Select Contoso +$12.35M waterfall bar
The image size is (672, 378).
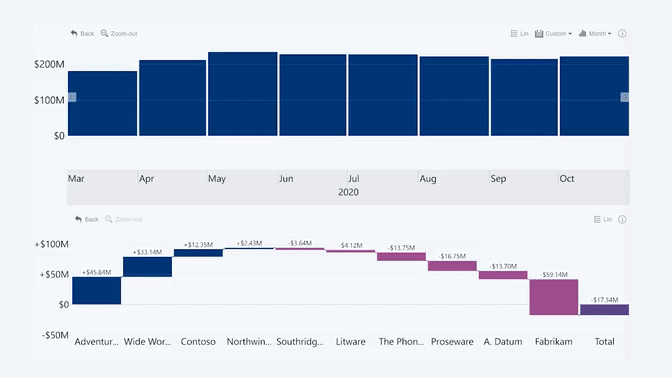[198, 253]
